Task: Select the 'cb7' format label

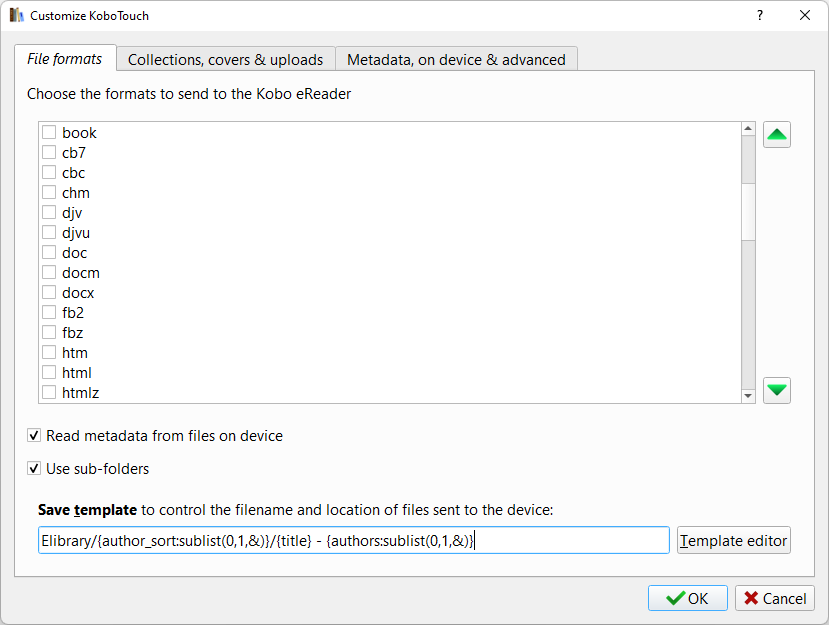Action: (x=74, y=153)
